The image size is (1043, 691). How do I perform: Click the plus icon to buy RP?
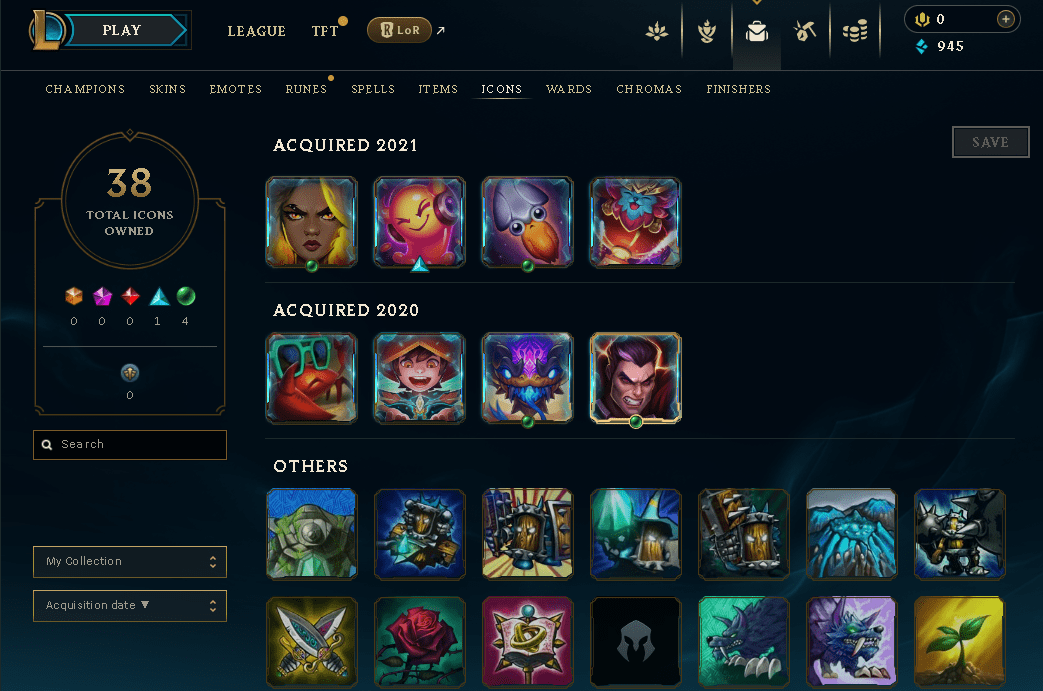(1006, 19)
